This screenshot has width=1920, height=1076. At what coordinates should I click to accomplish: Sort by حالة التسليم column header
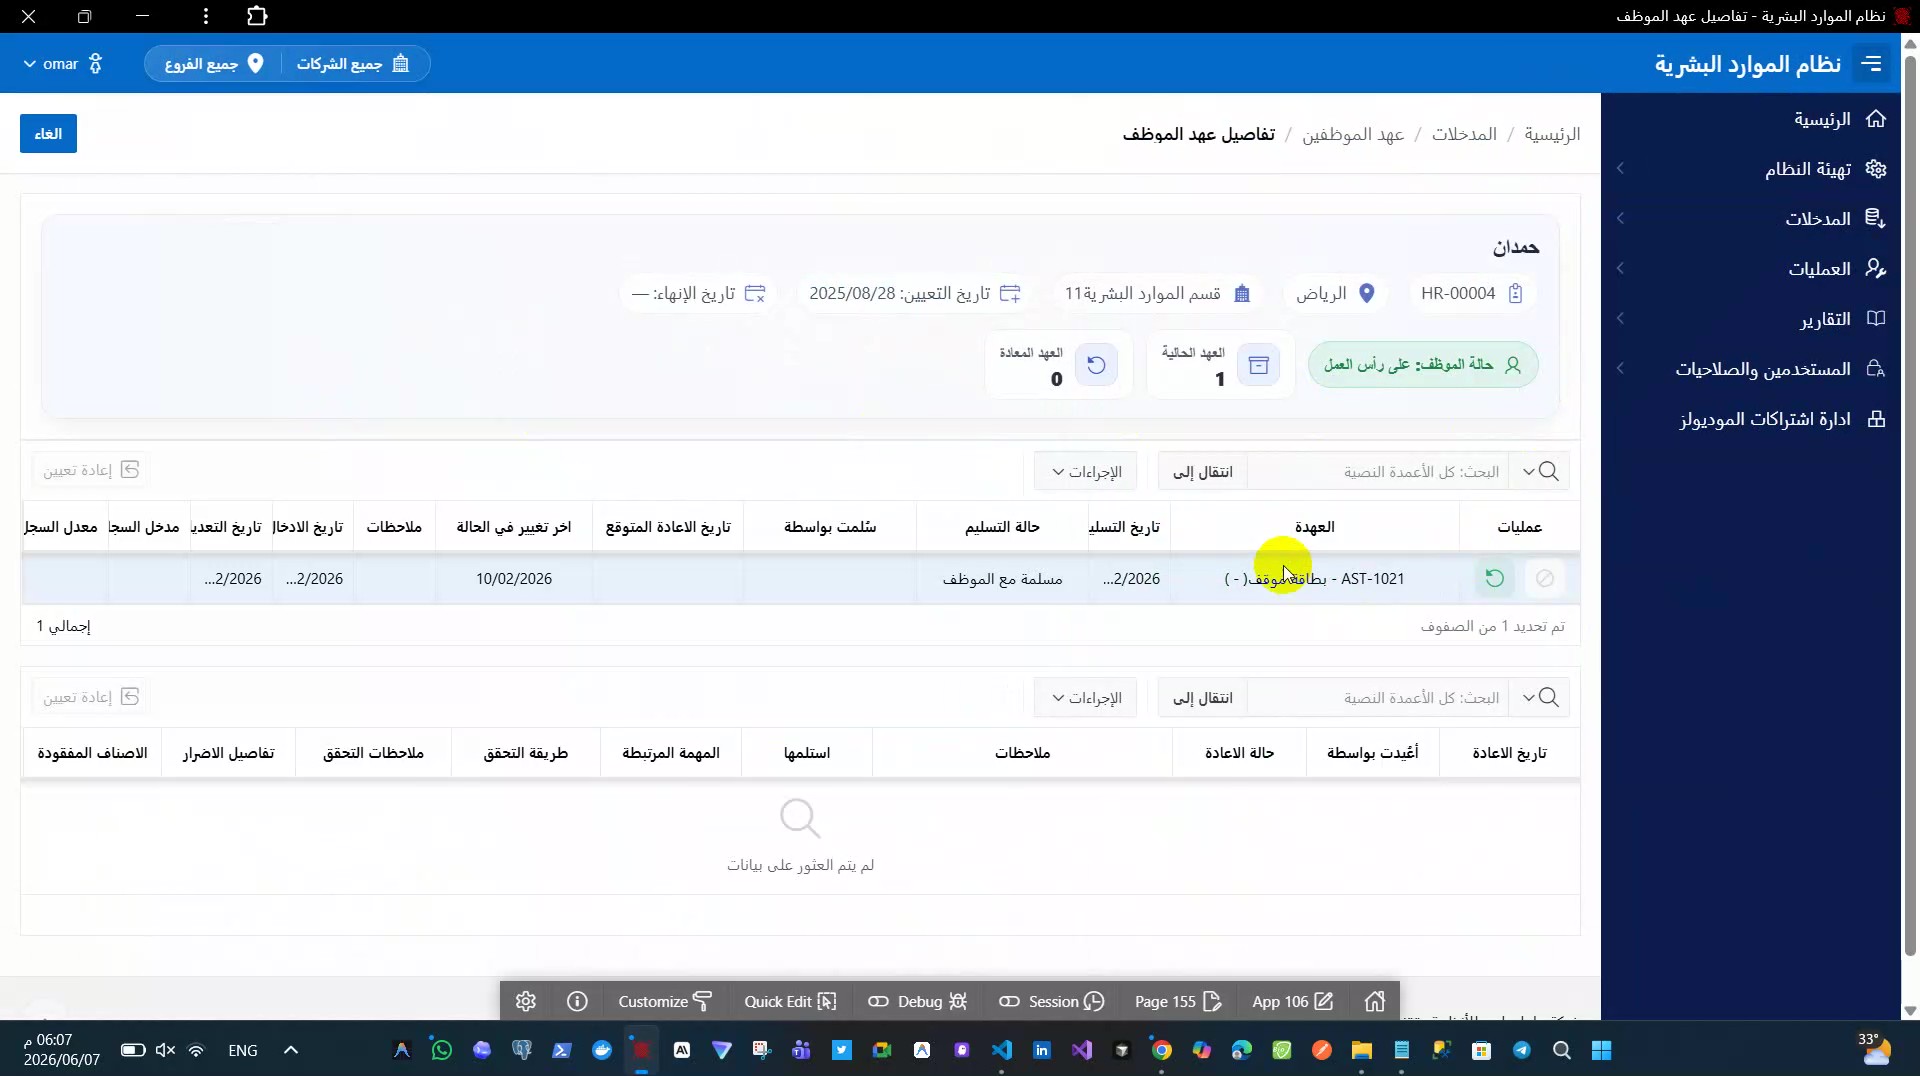pyautogui.click(x=1002, y=527)
